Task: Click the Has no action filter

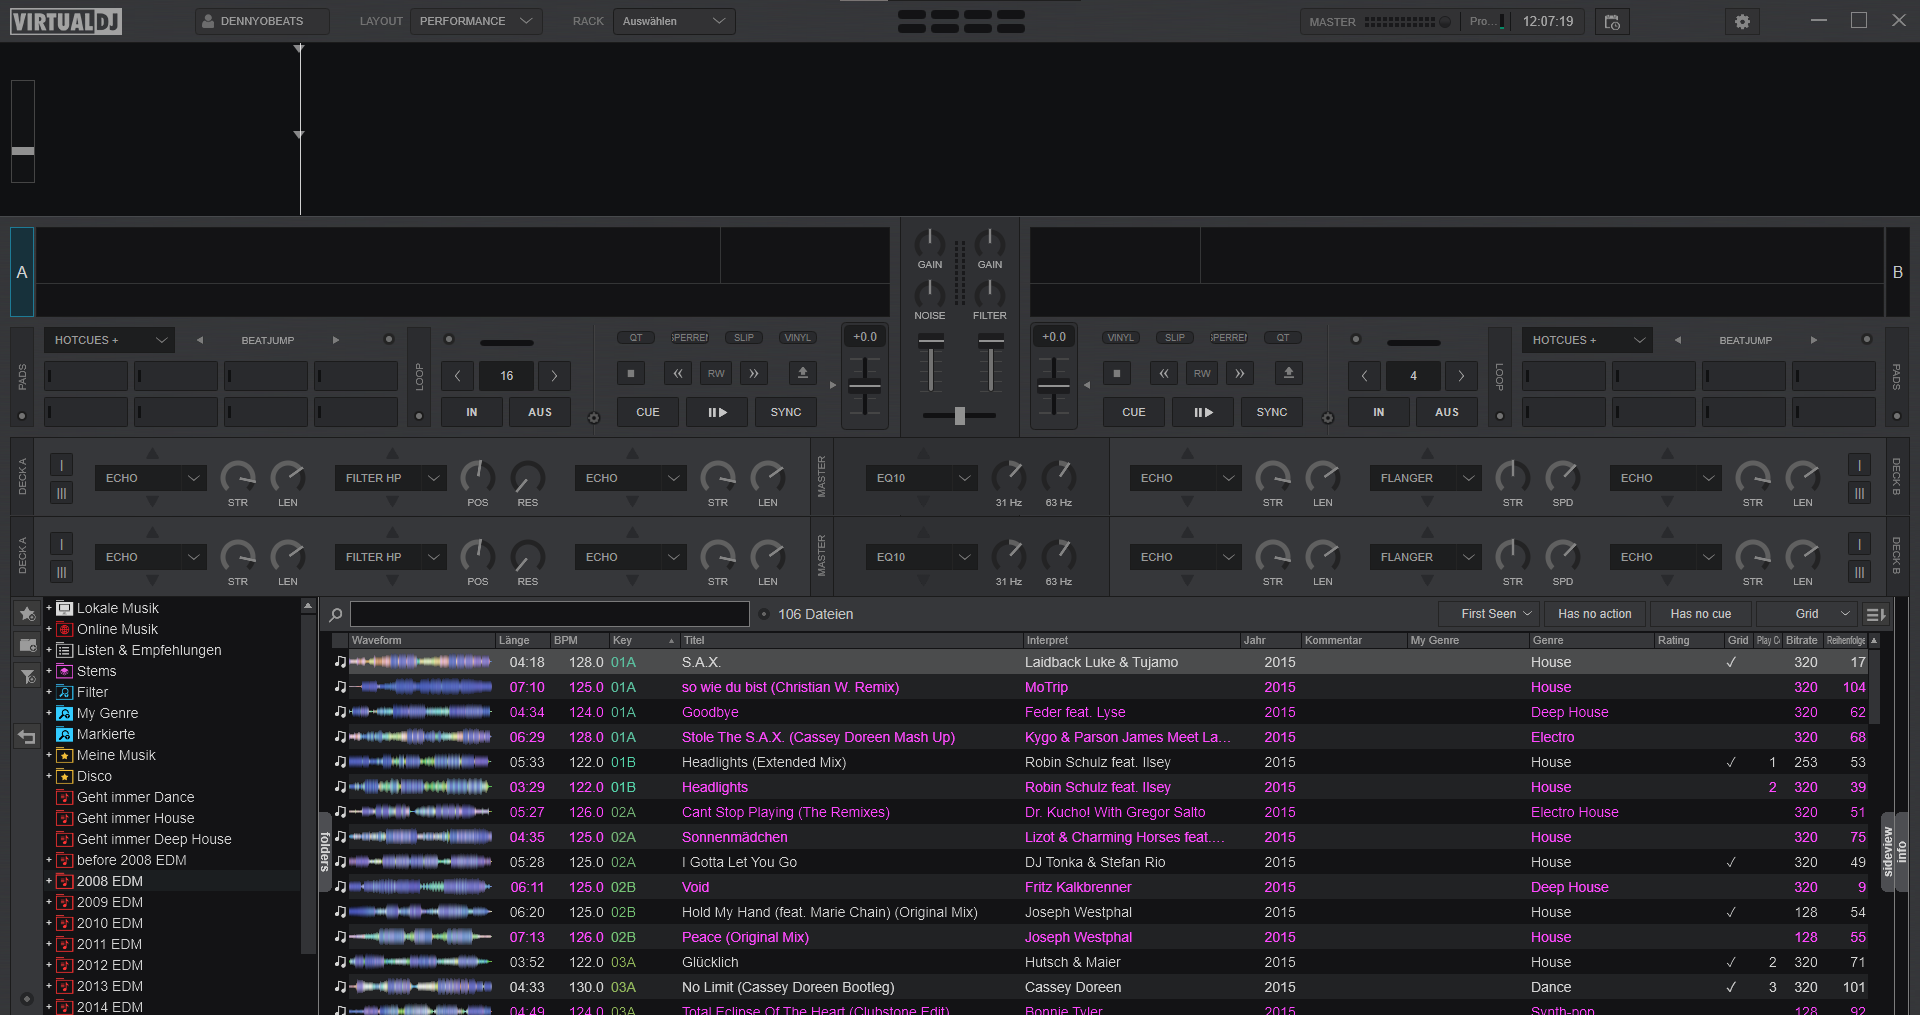Action: click(1594, 614)
